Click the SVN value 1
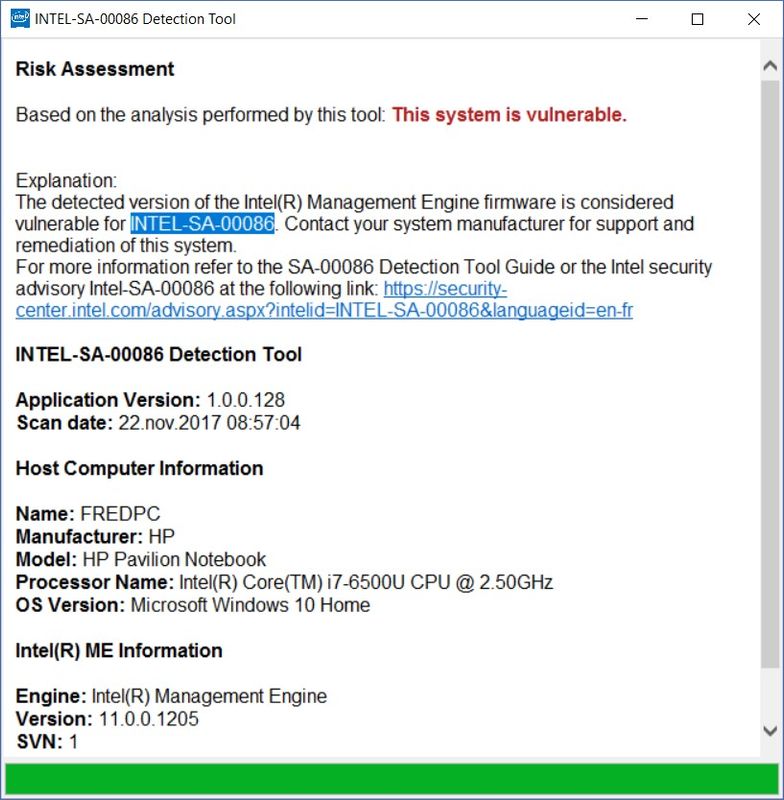 point(73,742)
